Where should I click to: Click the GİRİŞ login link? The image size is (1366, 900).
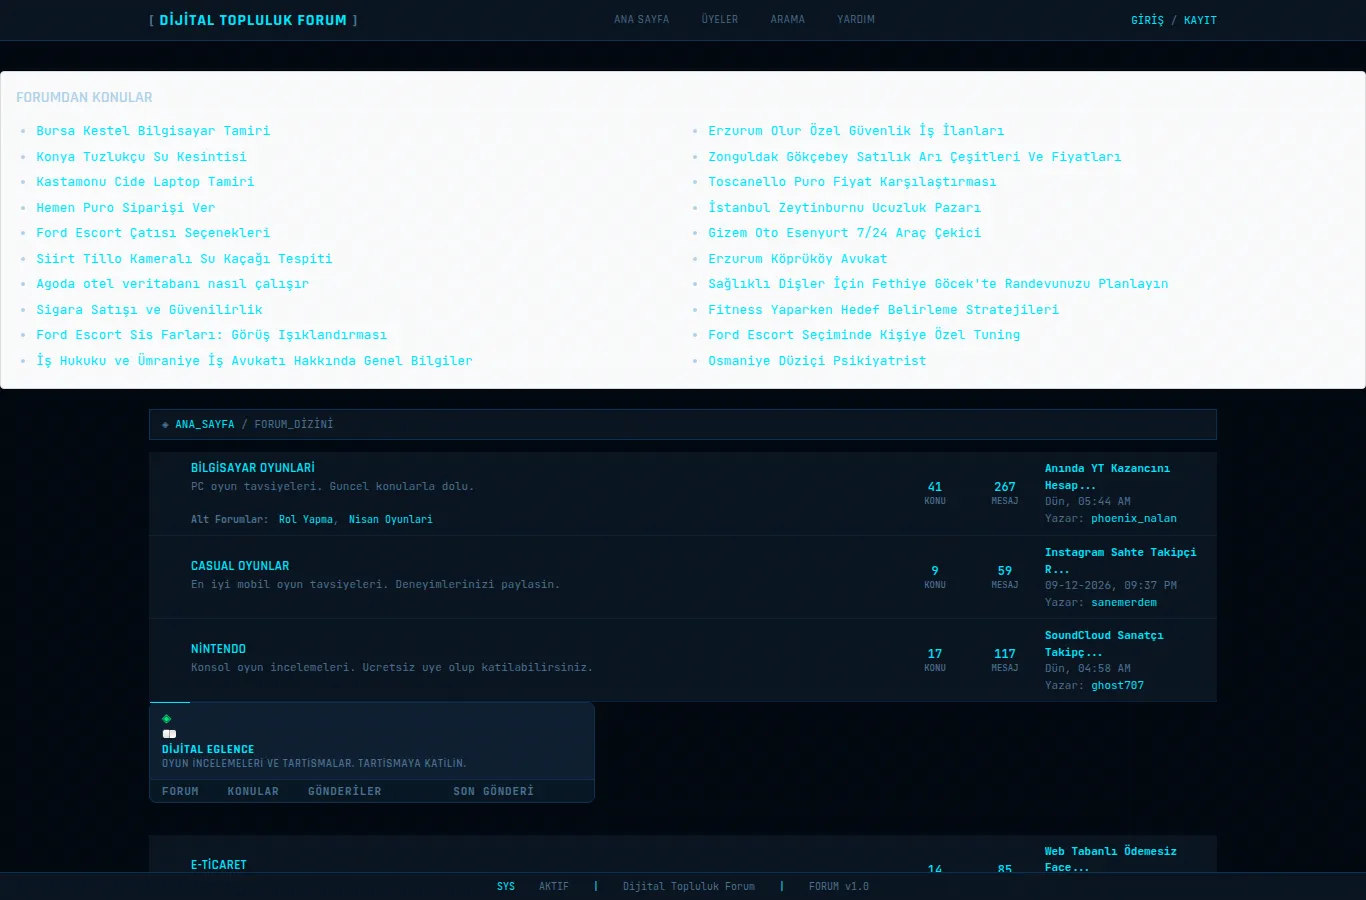pyautogui.click(x=1147, y=20)
